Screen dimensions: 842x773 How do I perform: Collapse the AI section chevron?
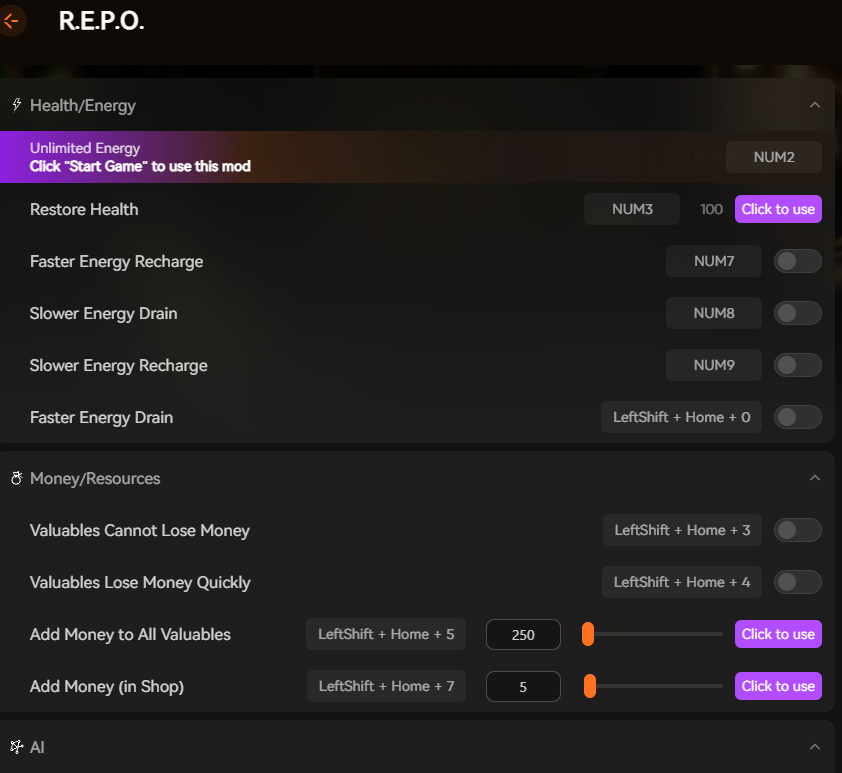[x=814, y=747]
